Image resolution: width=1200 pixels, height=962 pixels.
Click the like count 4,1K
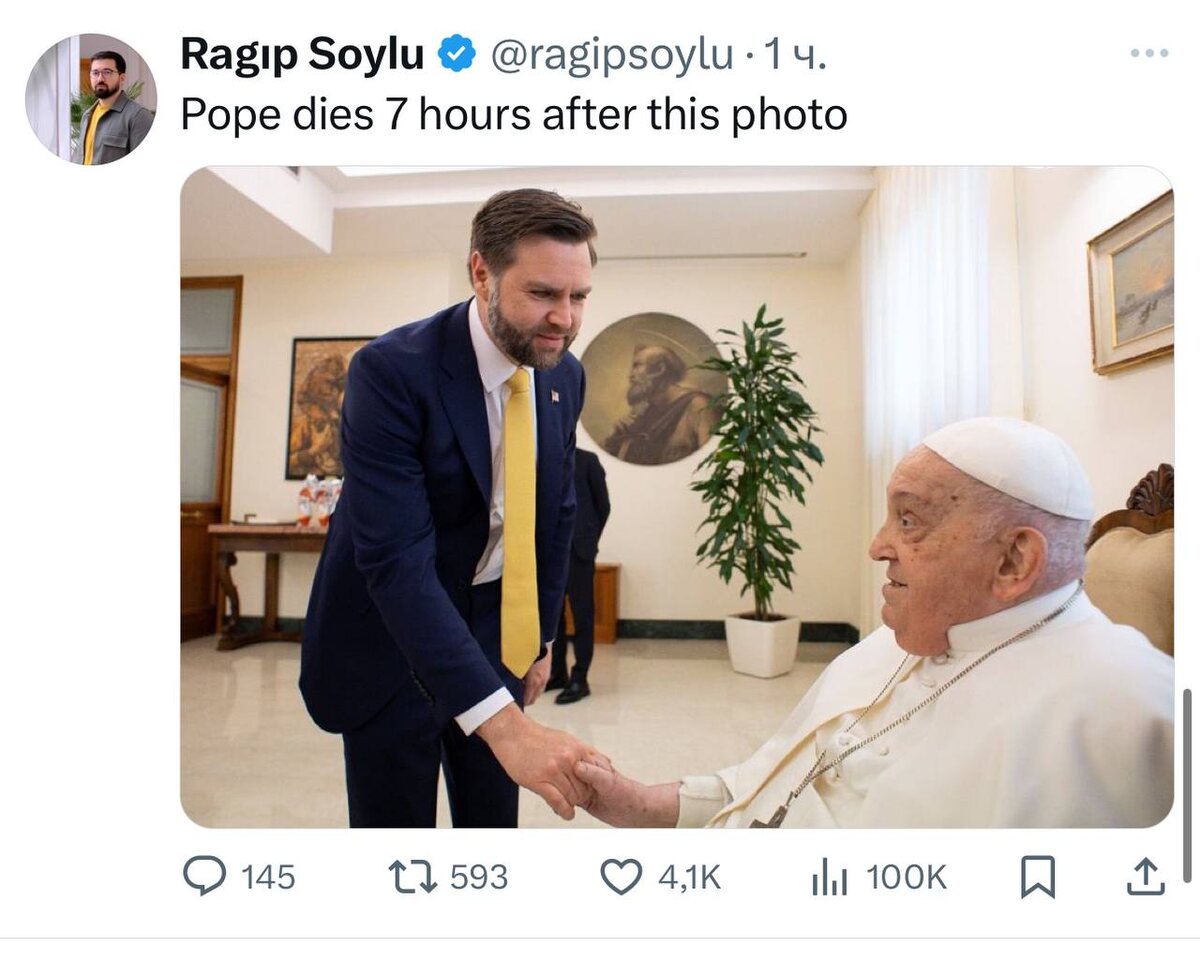(689, 878)
